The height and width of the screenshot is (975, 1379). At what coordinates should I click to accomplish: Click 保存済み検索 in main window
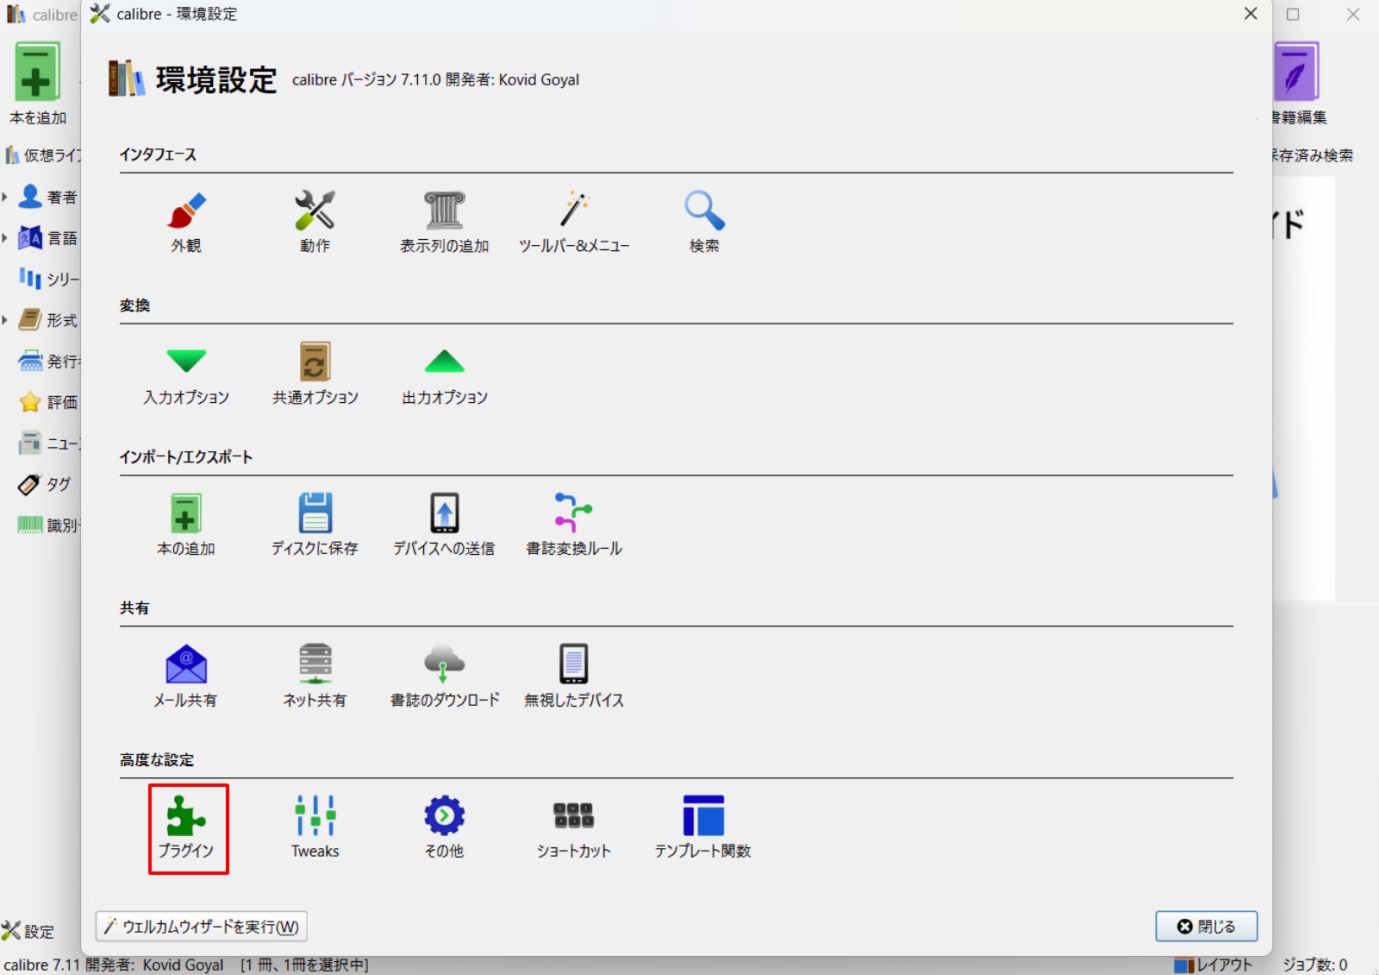tap(1312, 155)
